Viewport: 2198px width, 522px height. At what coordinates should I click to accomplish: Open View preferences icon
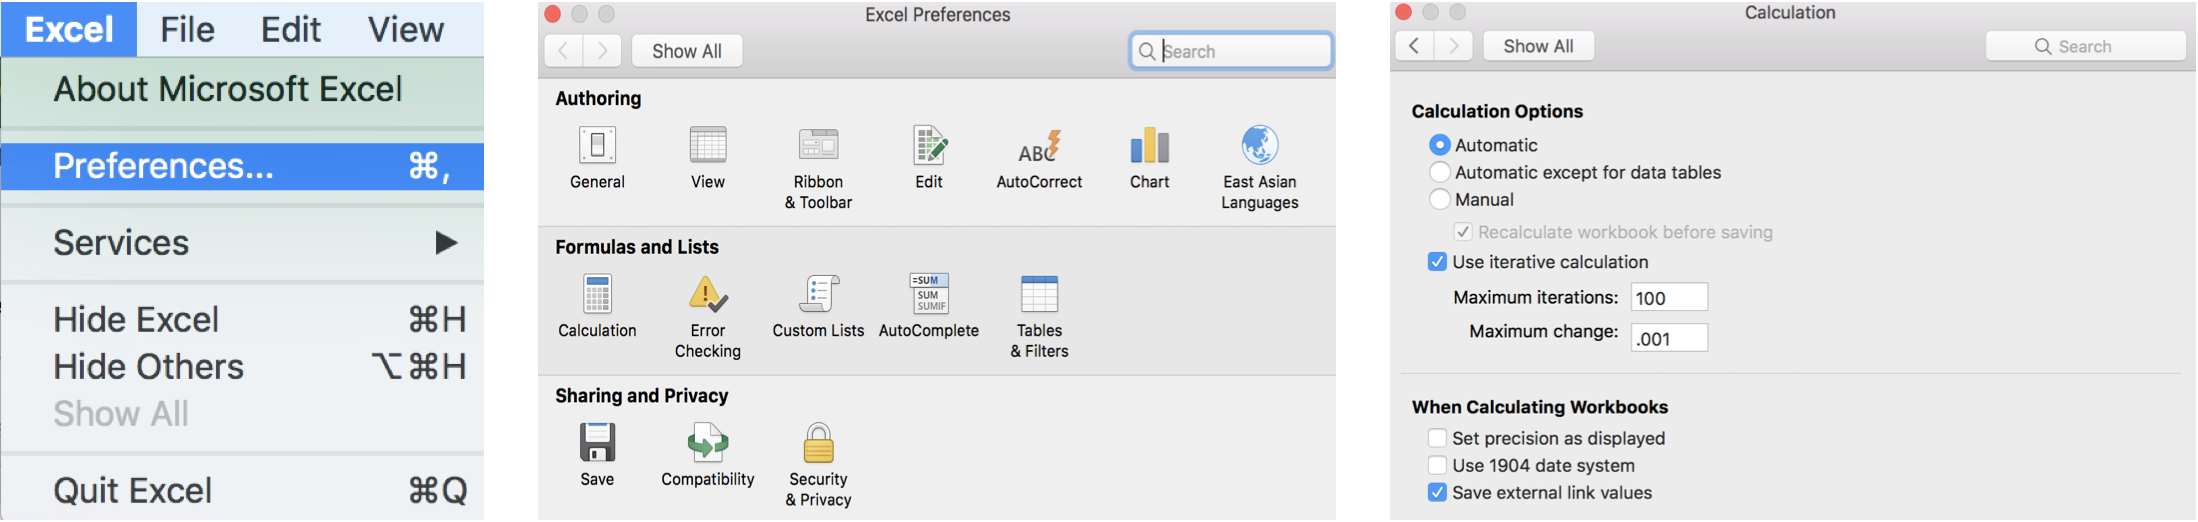pyautogui.click(x=708, y=146)
